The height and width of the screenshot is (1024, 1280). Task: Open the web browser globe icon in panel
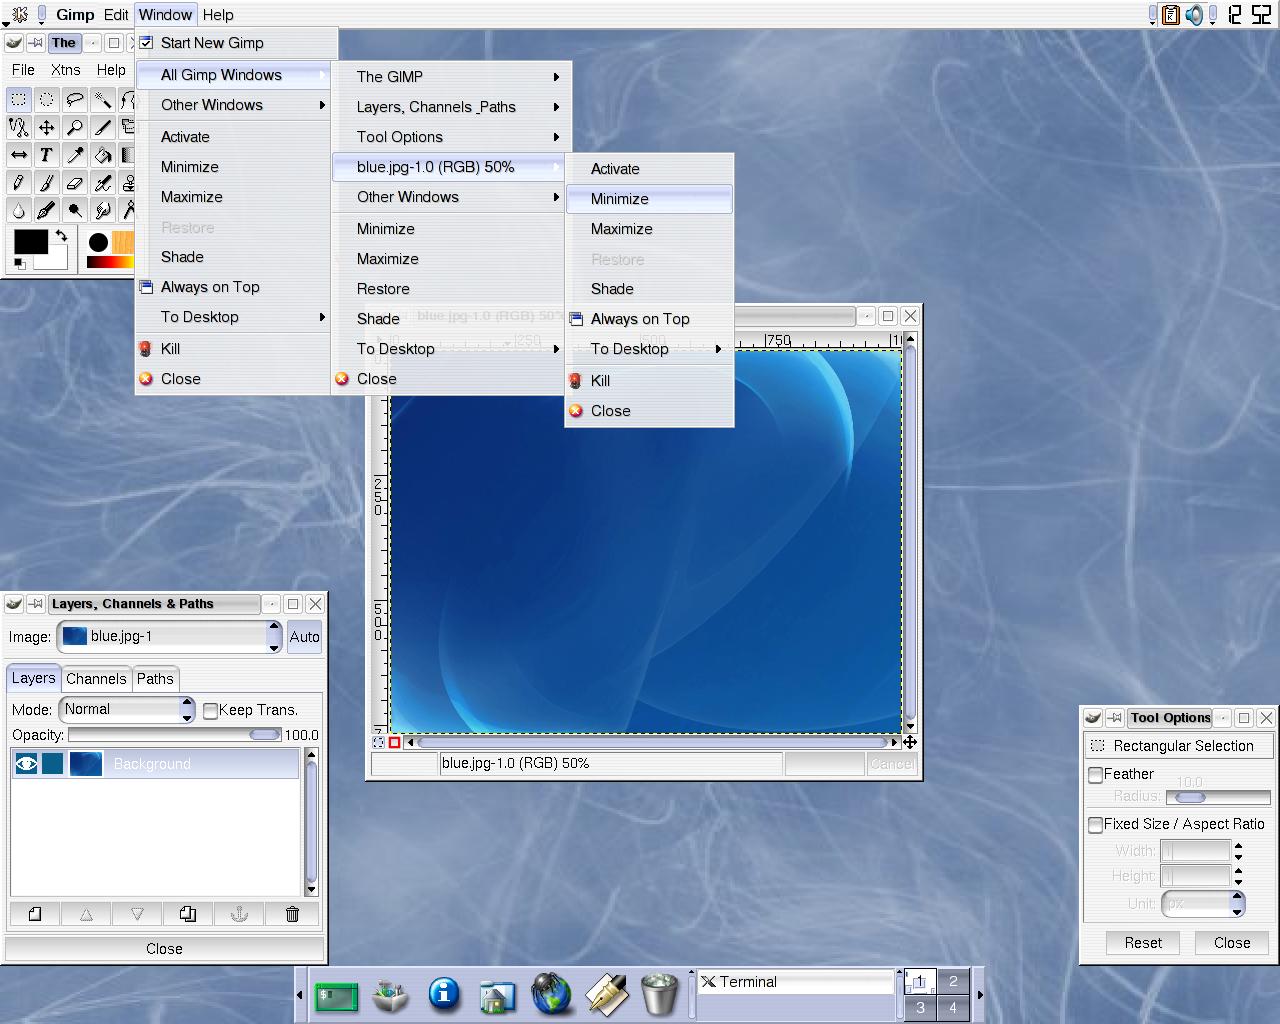coord(551,994)
